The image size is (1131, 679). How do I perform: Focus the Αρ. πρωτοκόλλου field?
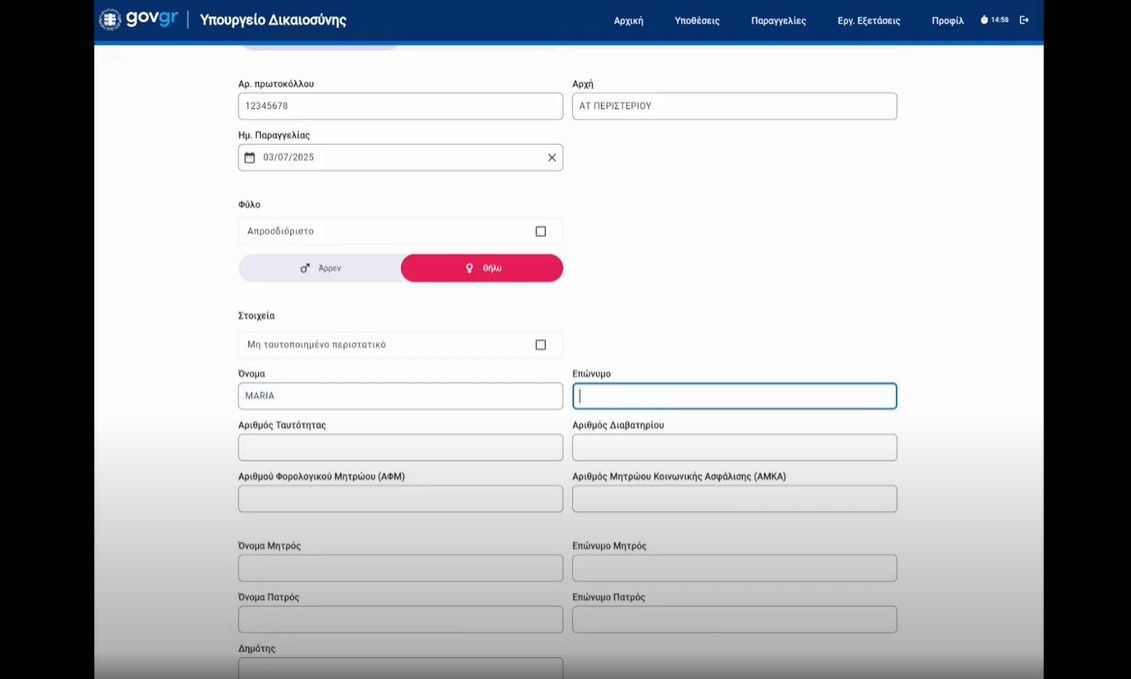tap(400, 106)
